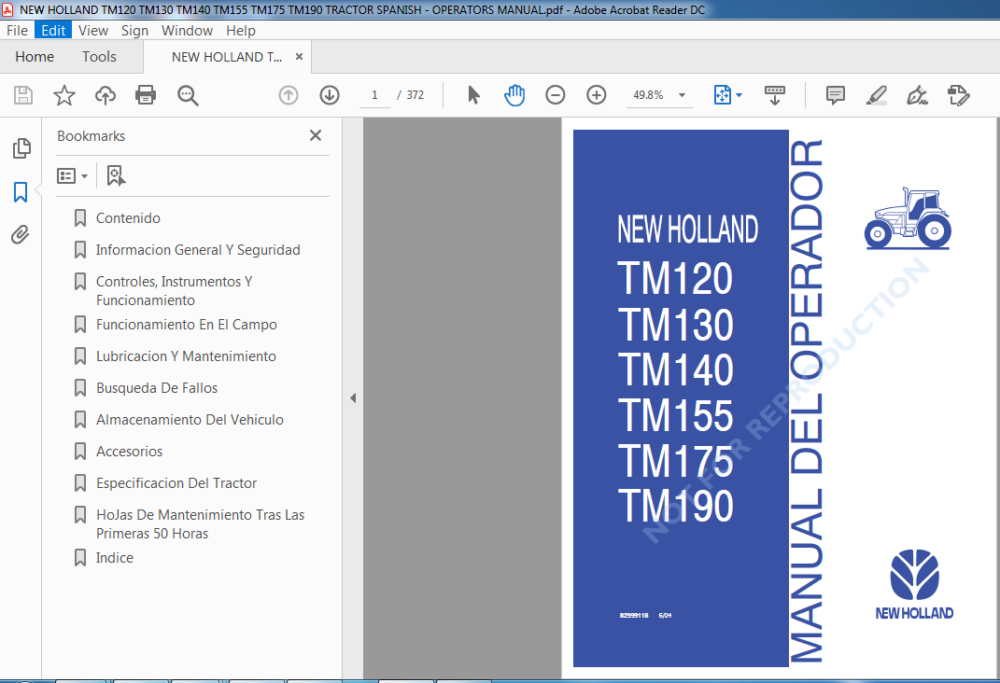1000x683 pixels.
Task: Open the Find text magnifier tool
Action: coord(188,95)
